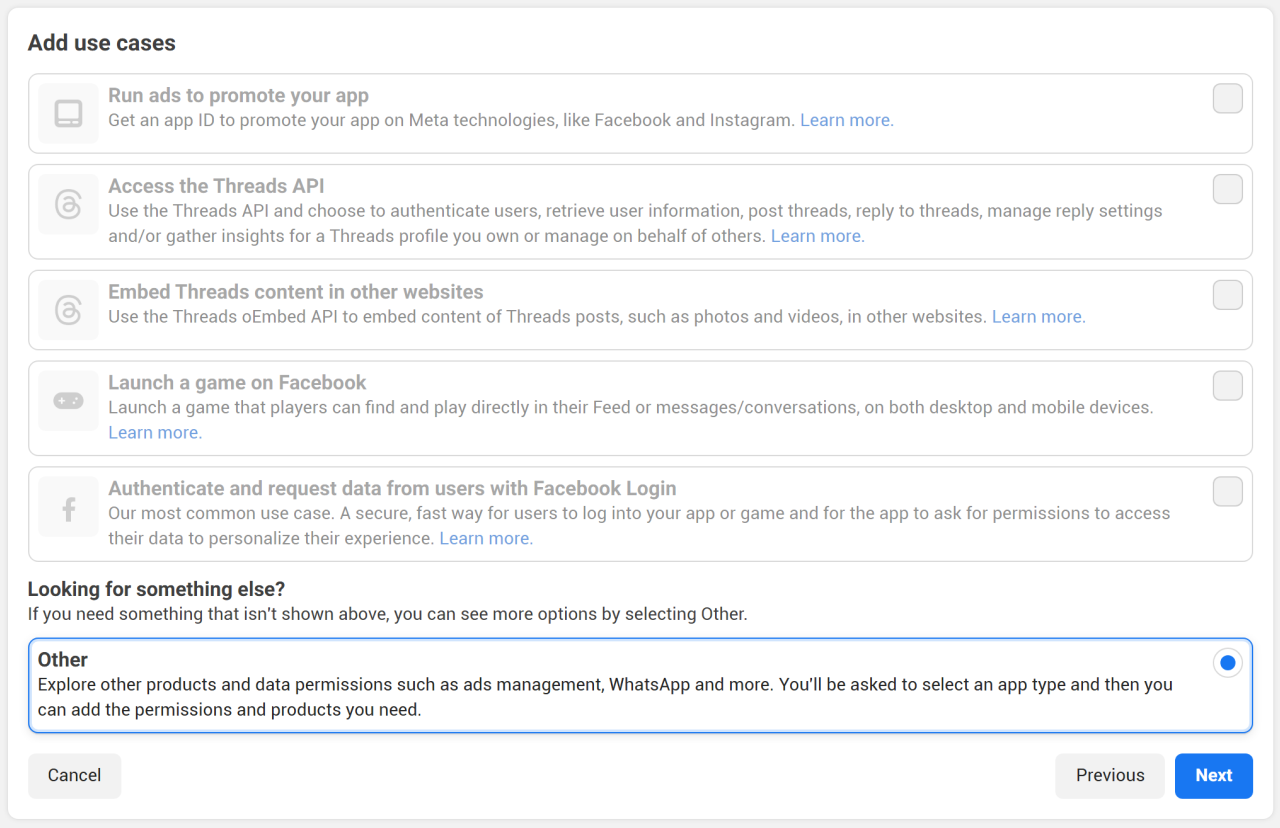Go back with the Previous button

[1110, 776]
